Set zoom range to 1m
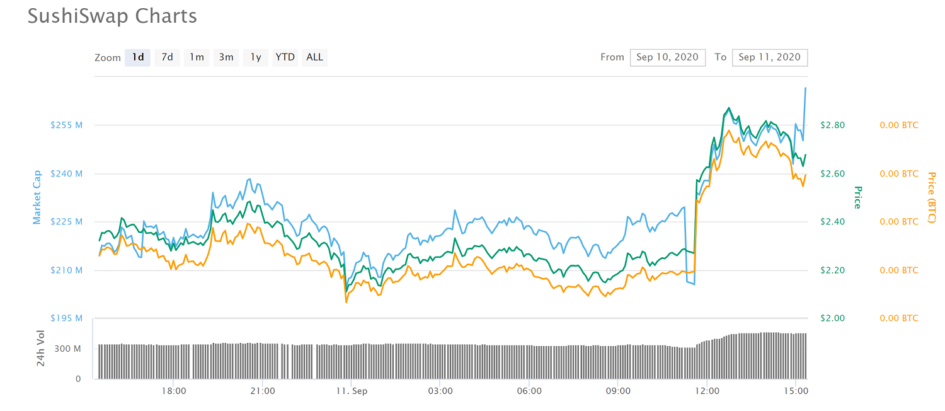This screenshot has width=945, height=411. (x=197, y=57)
